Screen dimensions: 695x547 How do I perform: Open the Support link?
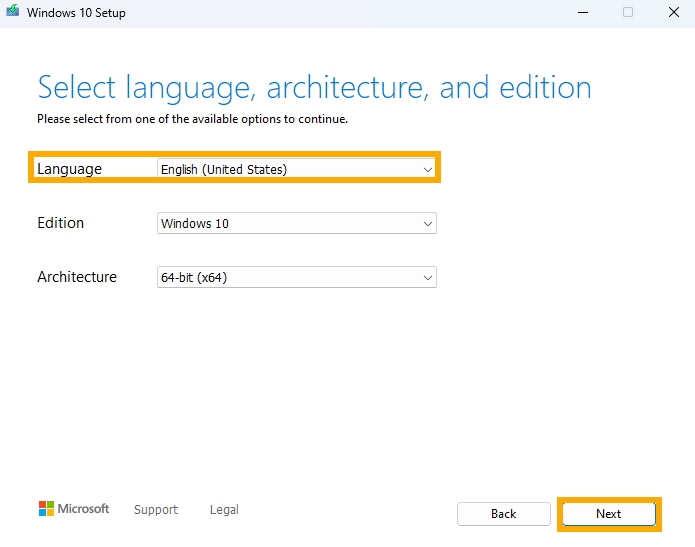tap(156, 510)
